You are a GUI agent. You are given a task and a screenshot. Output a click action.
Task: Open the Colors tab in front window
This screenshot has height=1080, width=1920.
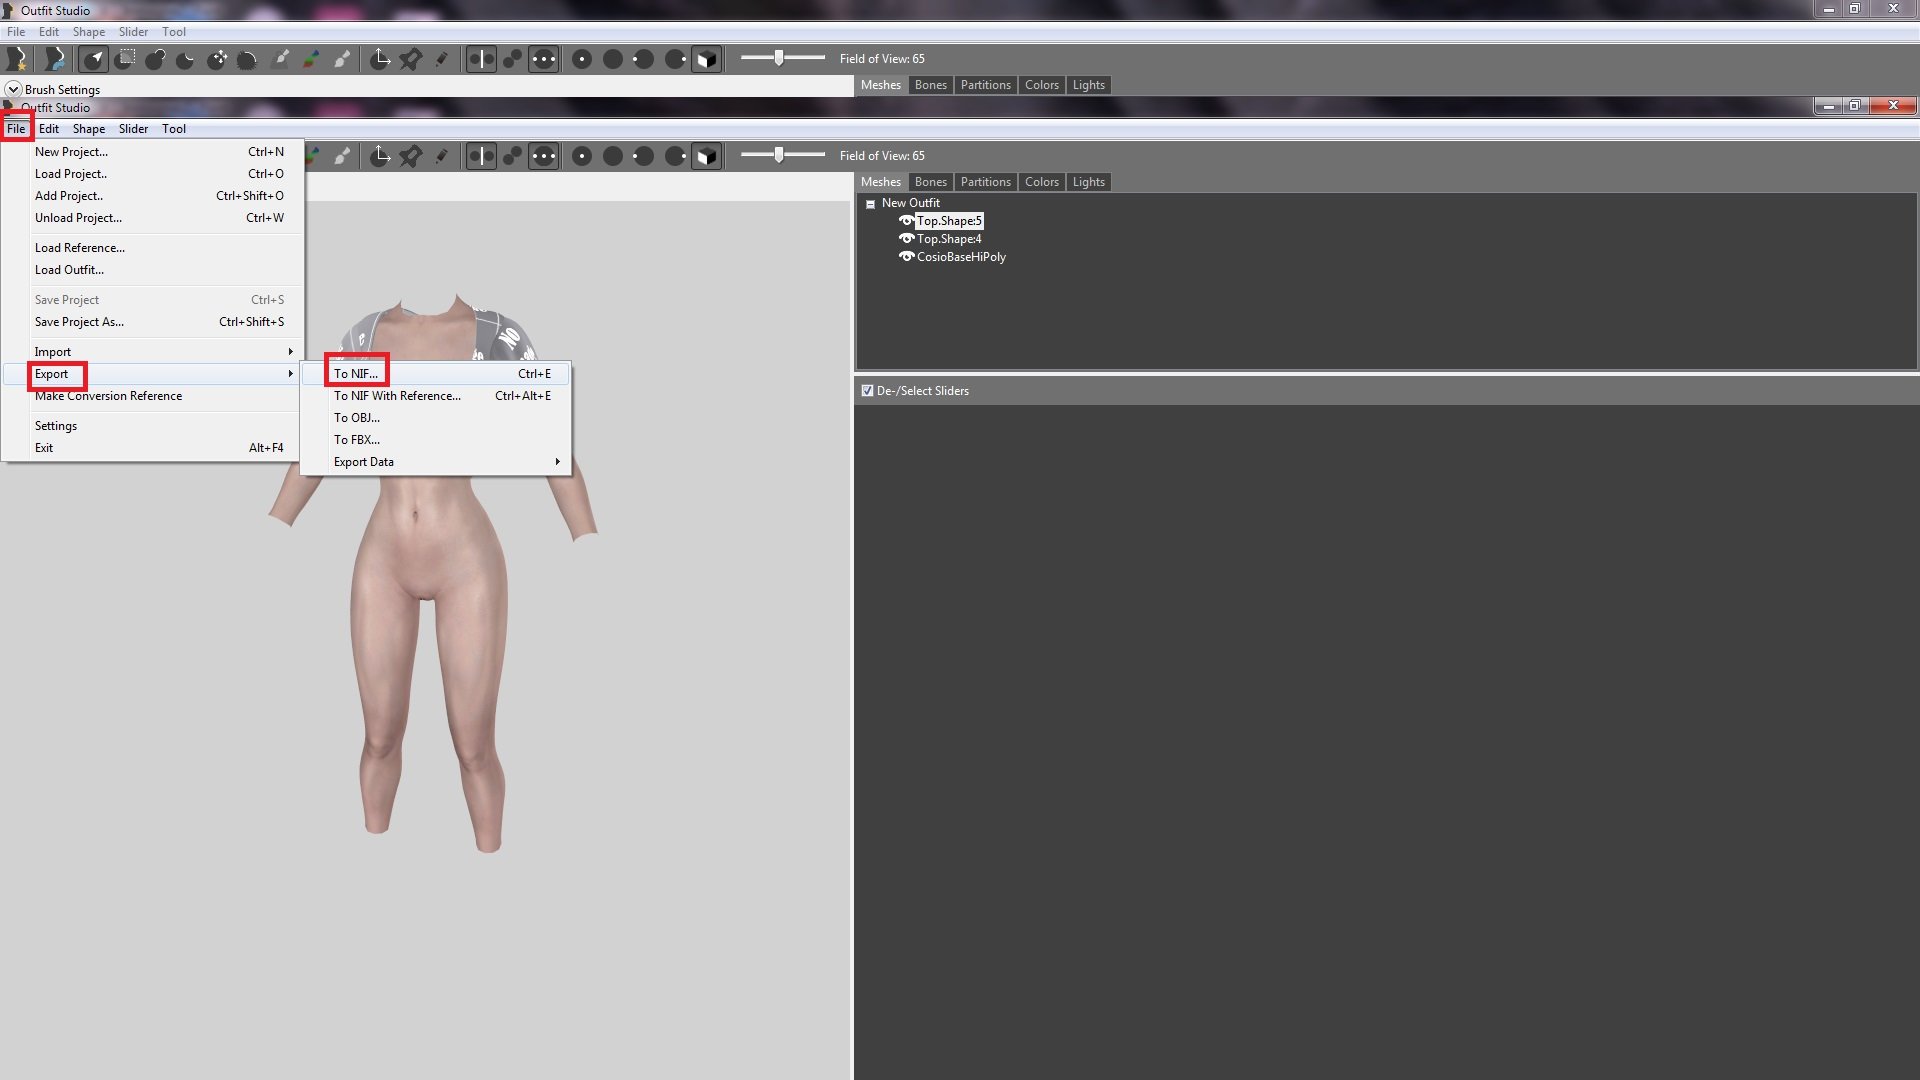pos(1041,182)
